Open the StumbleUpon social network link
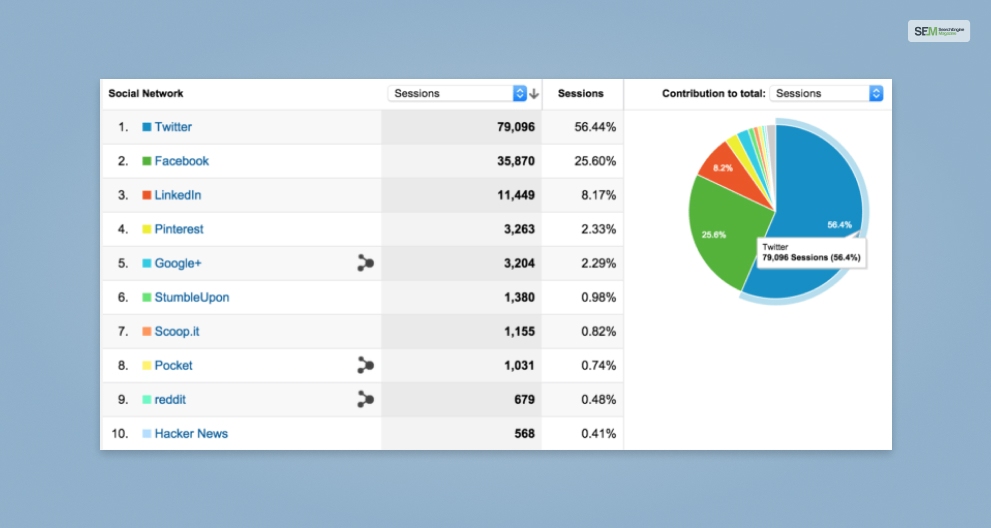The width and height of the screenshot is (991, 528). pyautogui.click(x=192, y=298)
